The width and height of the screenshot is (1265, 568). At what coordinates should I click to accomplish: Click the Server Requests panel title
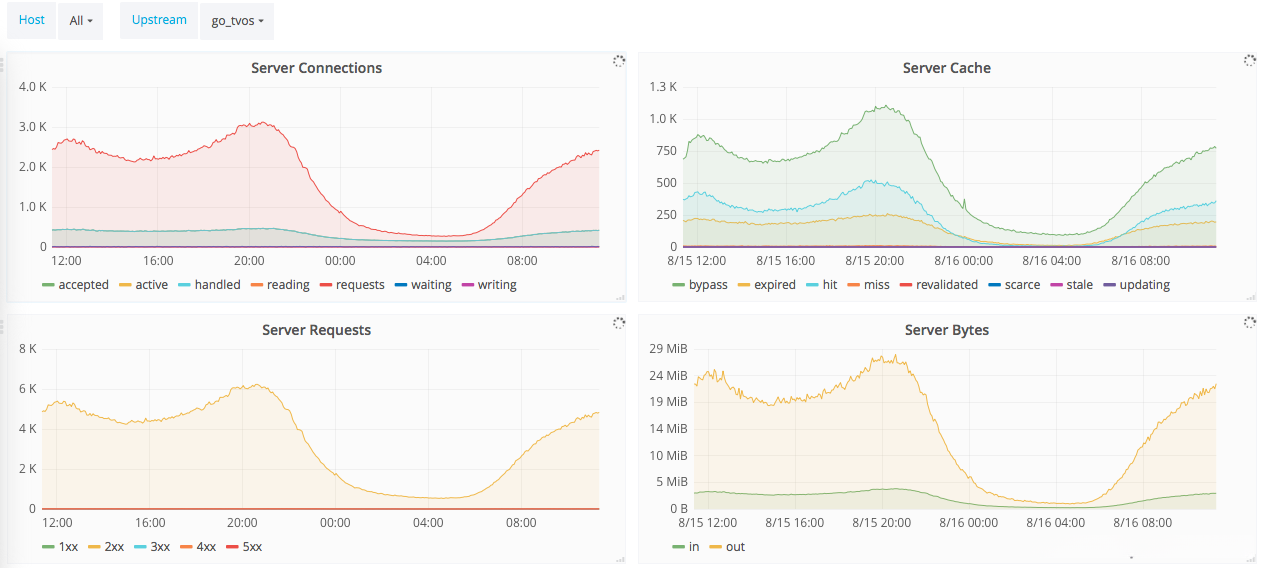coord(316,330)
